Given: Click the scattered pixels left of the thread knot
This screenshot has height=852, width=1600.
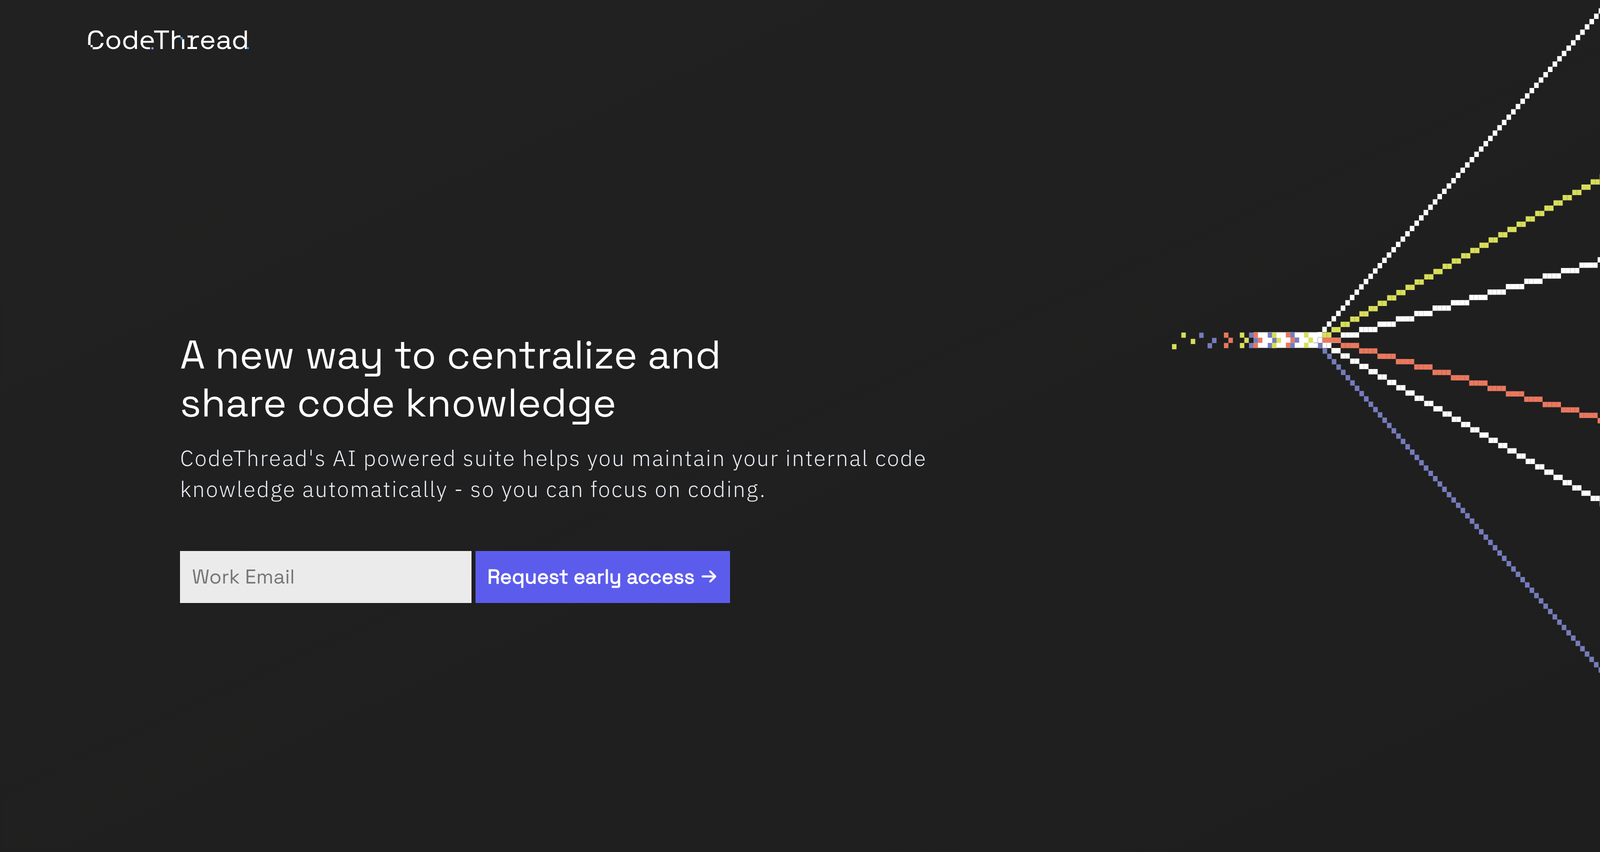Looking at the screenshot, I should [1200, 340].
